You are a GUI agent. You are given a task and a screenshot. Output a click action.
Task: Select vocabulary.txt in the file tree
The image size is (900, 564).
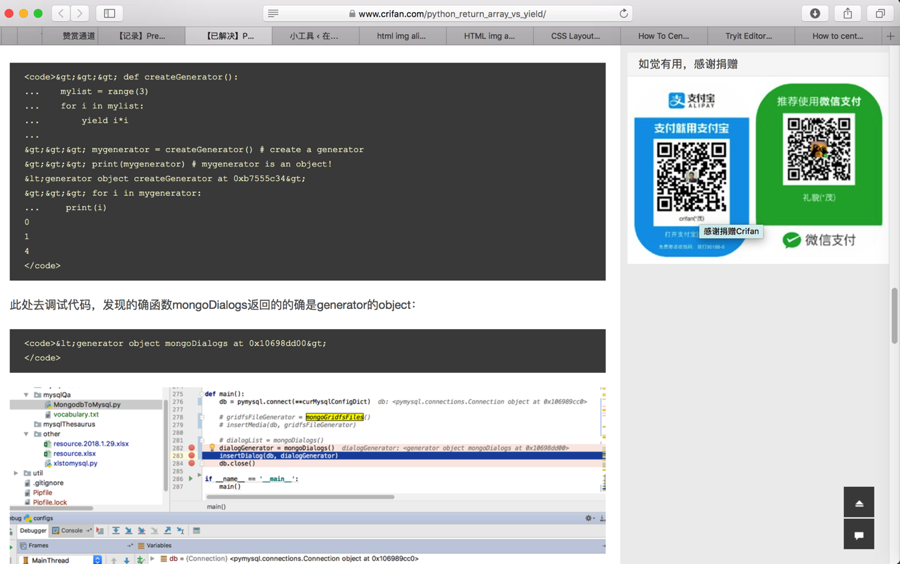tap(76, 414)
